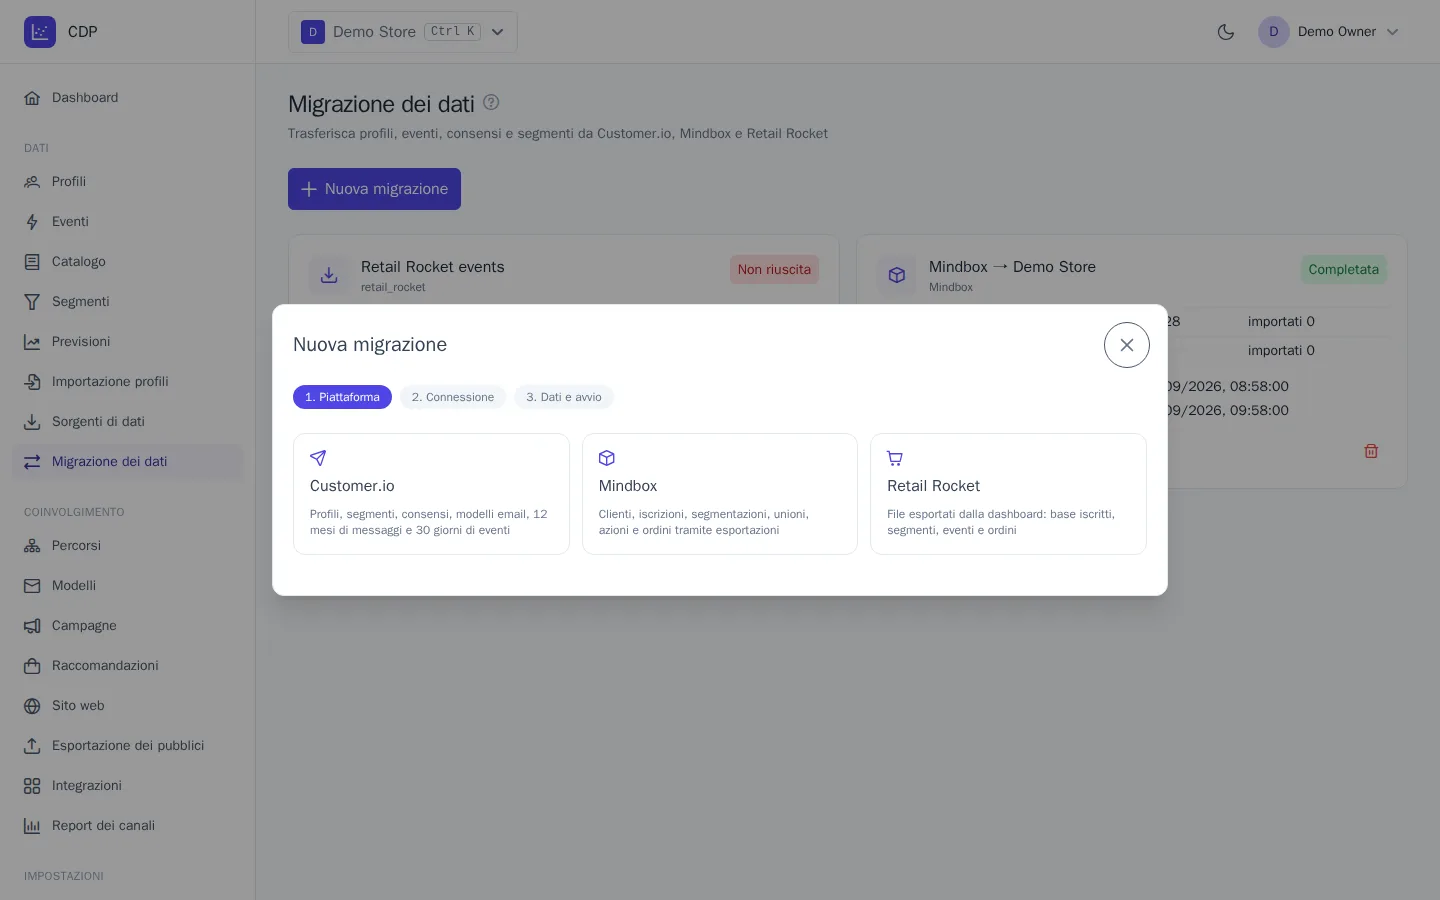The image size is (1440, 900).
Task: Click the Dashboard home icon
Action: tap(32, 98)
